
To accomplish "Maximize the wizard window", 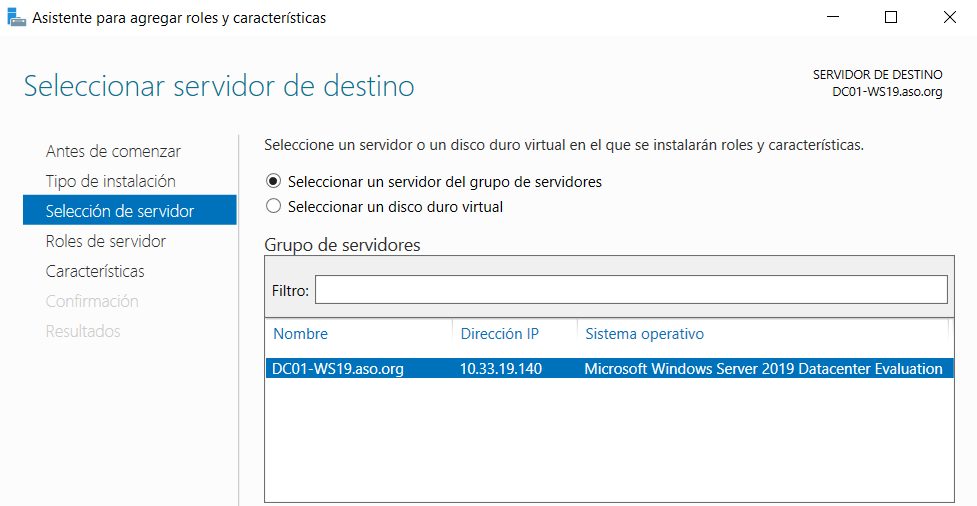I will pos(891,17).
